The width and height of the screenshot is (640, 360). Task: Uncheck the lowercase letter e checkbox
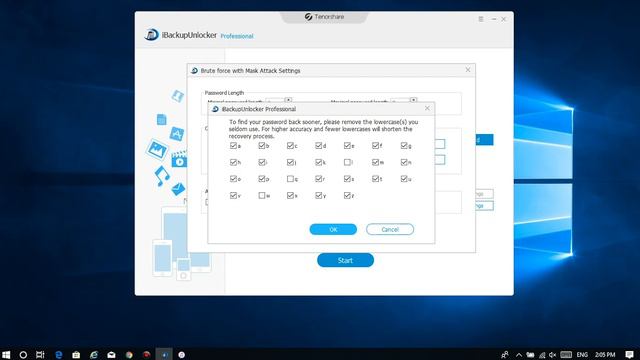coord(347,145)
